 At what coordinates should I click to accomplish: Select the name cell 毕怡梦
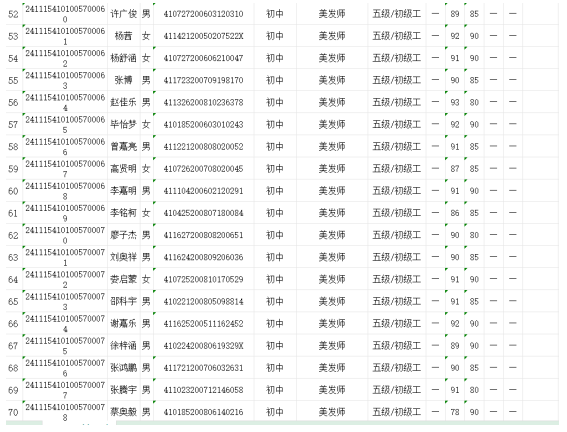[x=124, y=125]
